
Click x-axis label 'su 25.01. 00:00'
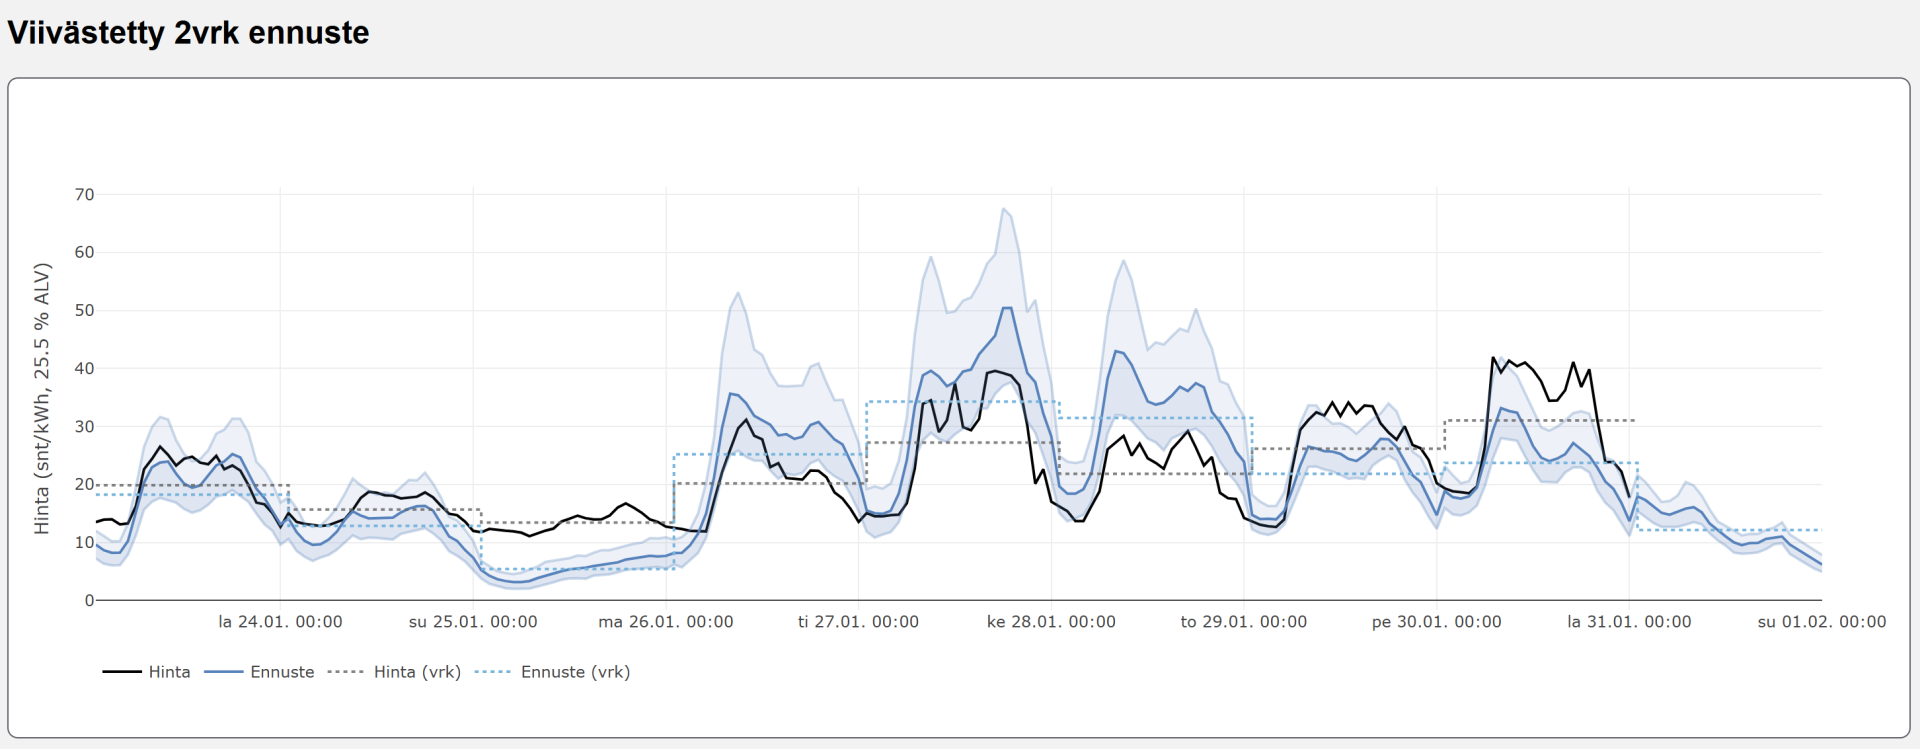coord(473,622)
